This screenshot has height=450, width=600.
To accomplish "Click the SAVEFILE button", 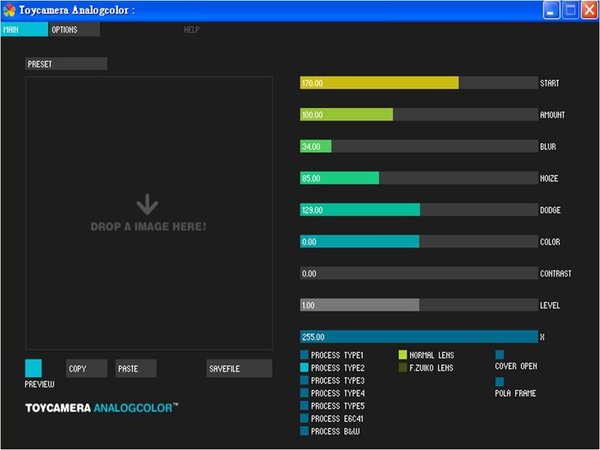I will (239, 368).
